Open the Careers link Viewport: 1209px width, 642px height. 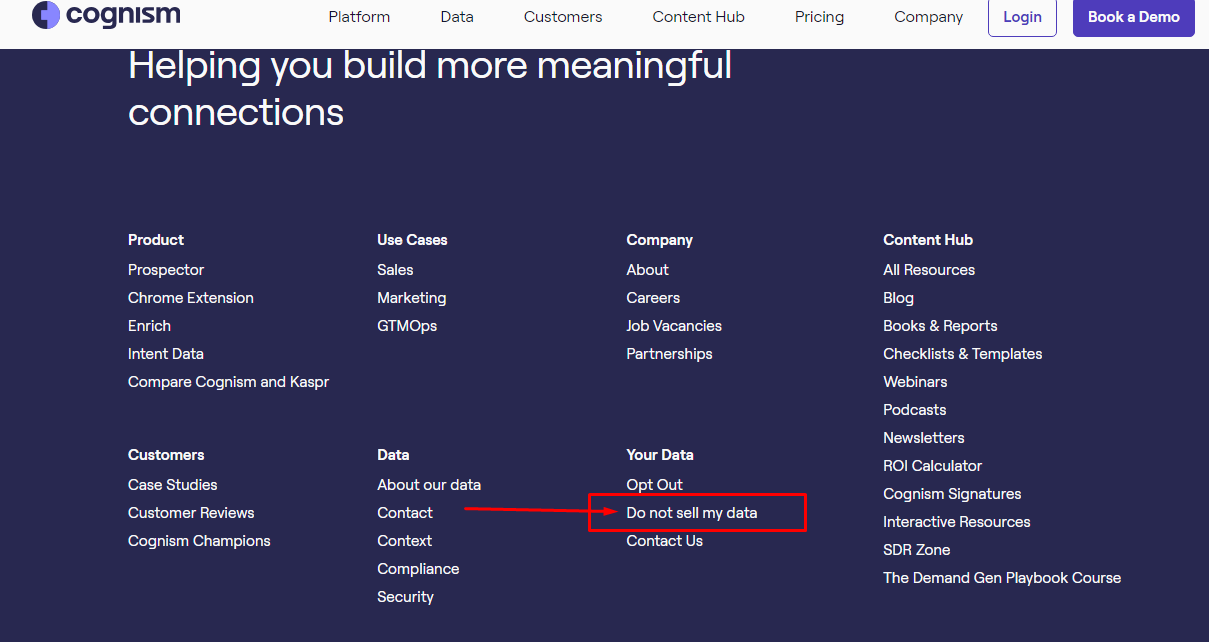(653, 298)
